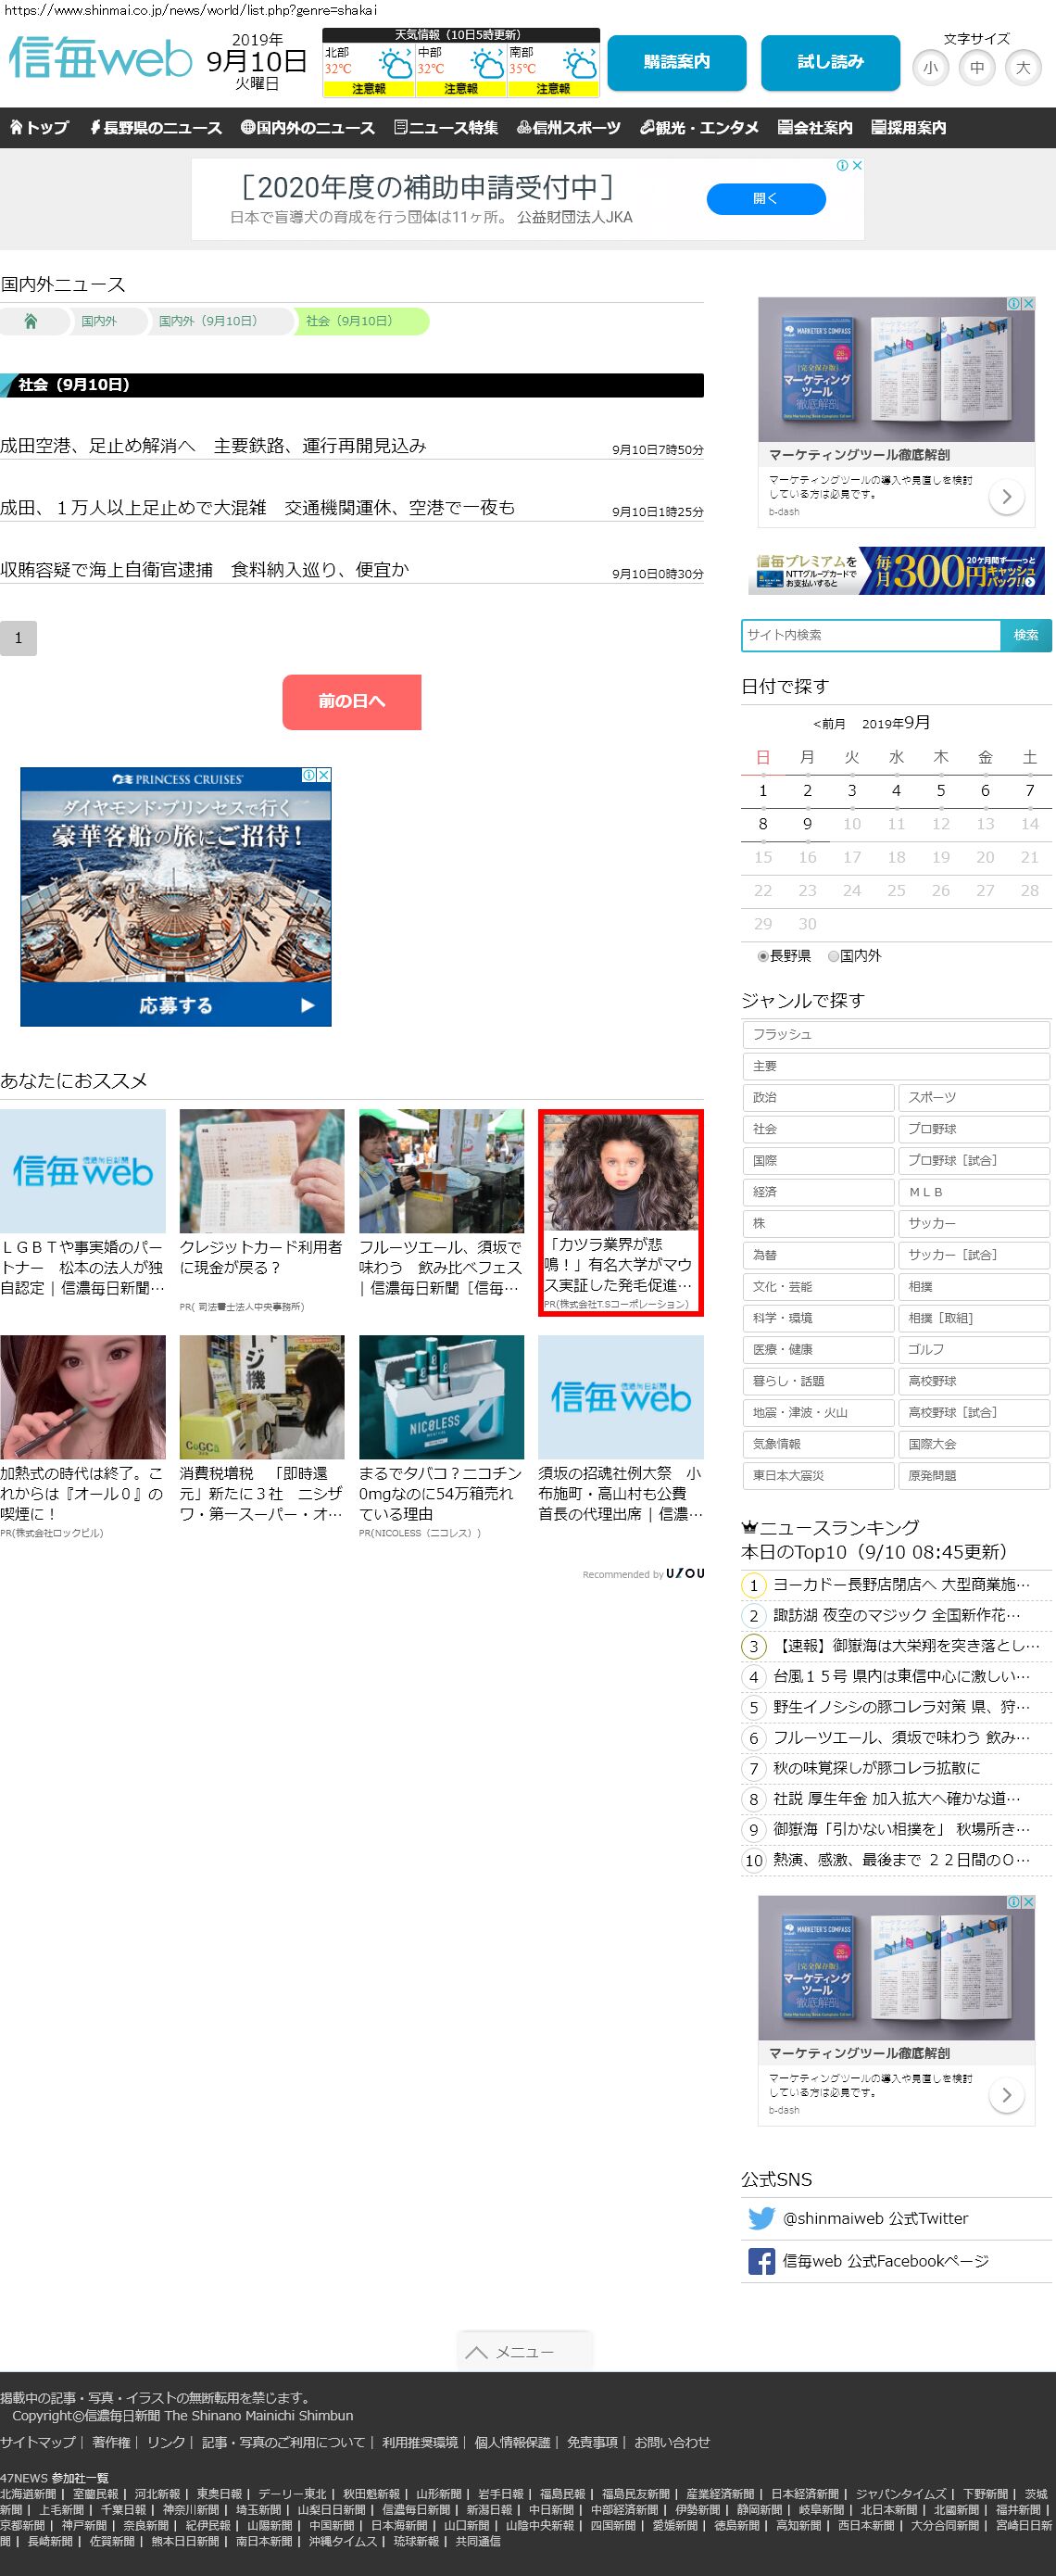Open 信州スポーツ menu
This screenshot has height=2576, width=1056.
pyautogui.click(x=569, y=128)
